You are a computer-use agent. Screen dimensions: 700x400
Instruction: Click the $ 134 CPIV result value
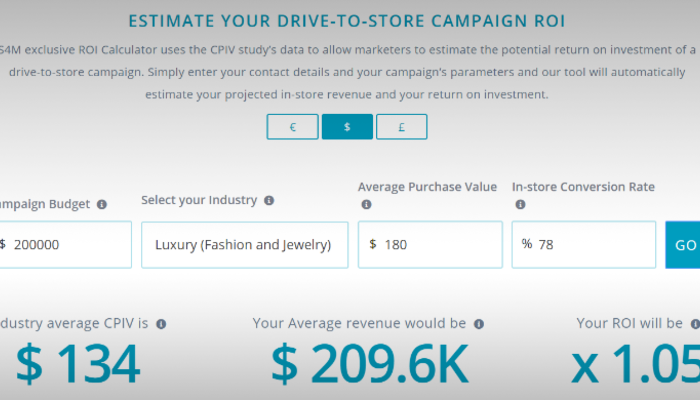pyautogui.click(x=78, y=367)
